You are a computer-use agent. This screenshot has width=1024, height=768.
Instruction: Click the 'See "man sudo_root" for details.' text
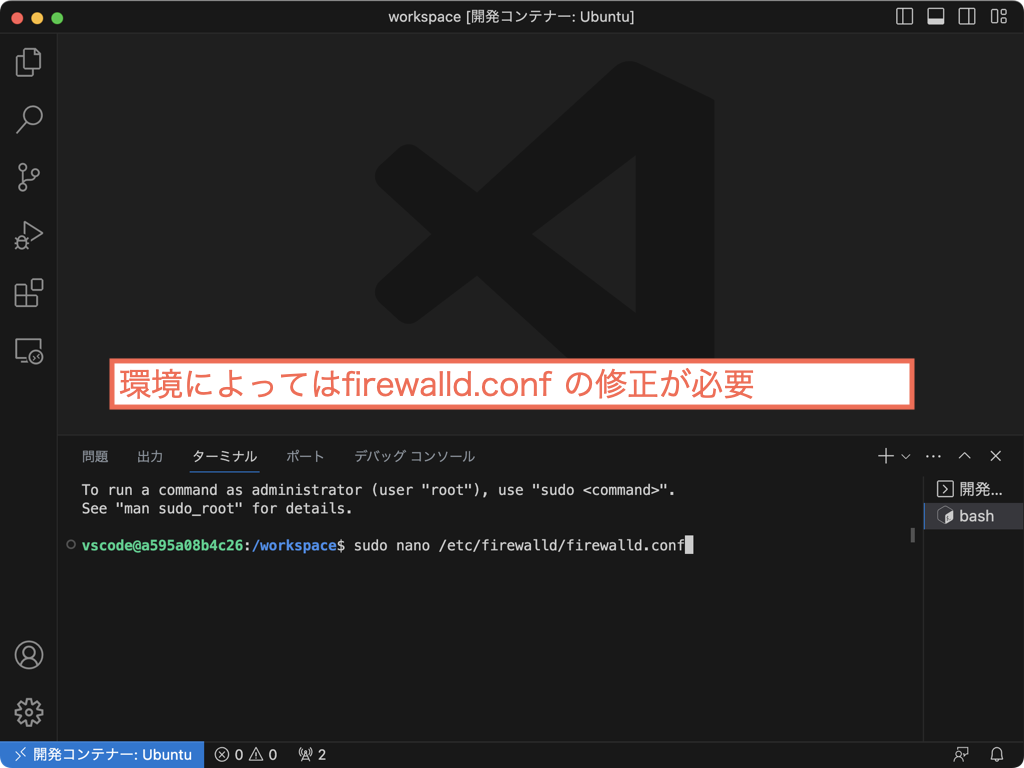point(217,508)
